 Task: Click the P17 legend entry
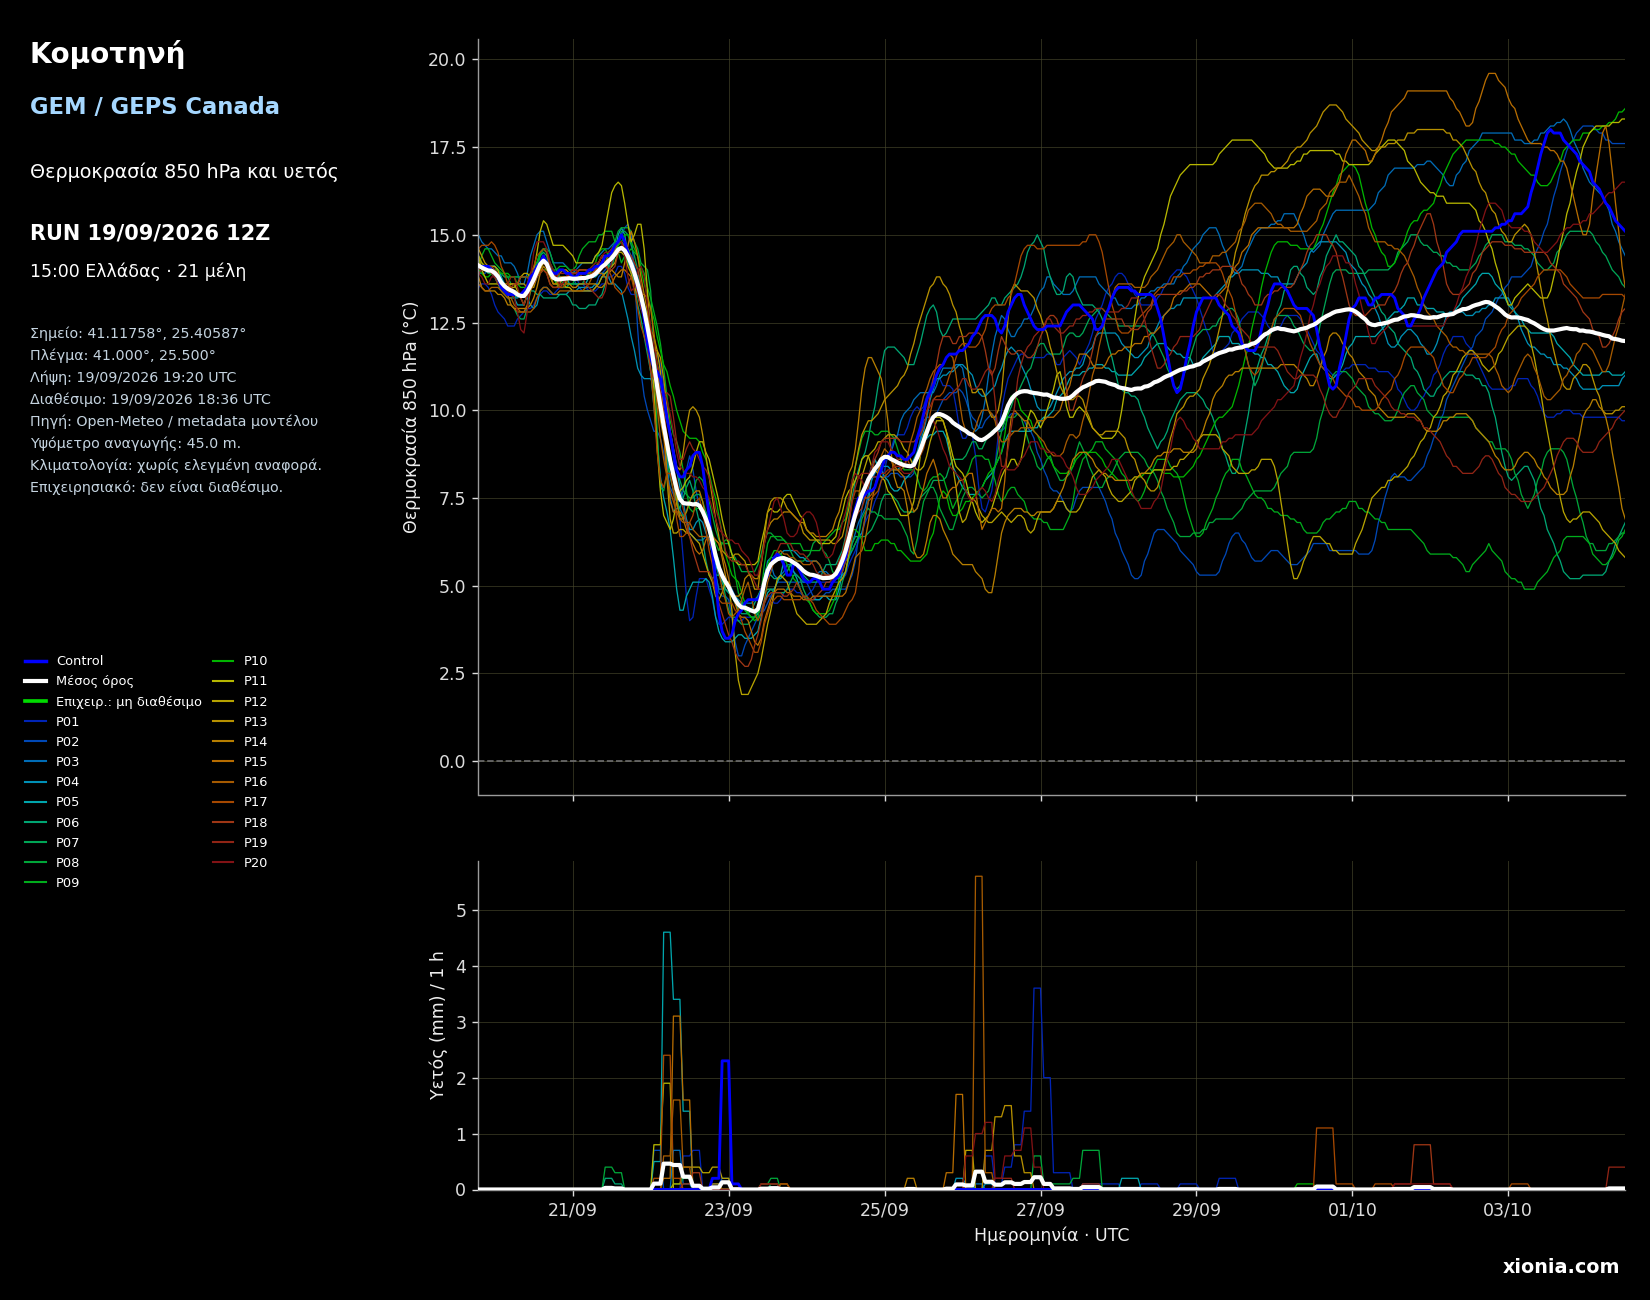(240, 802)
